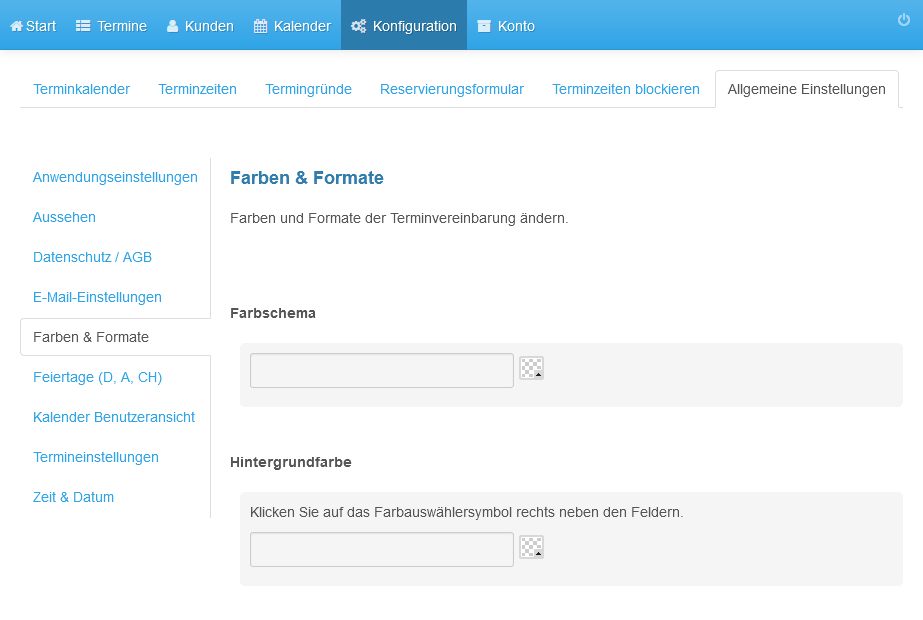Open the Termingründe tab
The height and width of the screenshot is (620, 923).
pos(308,89)
